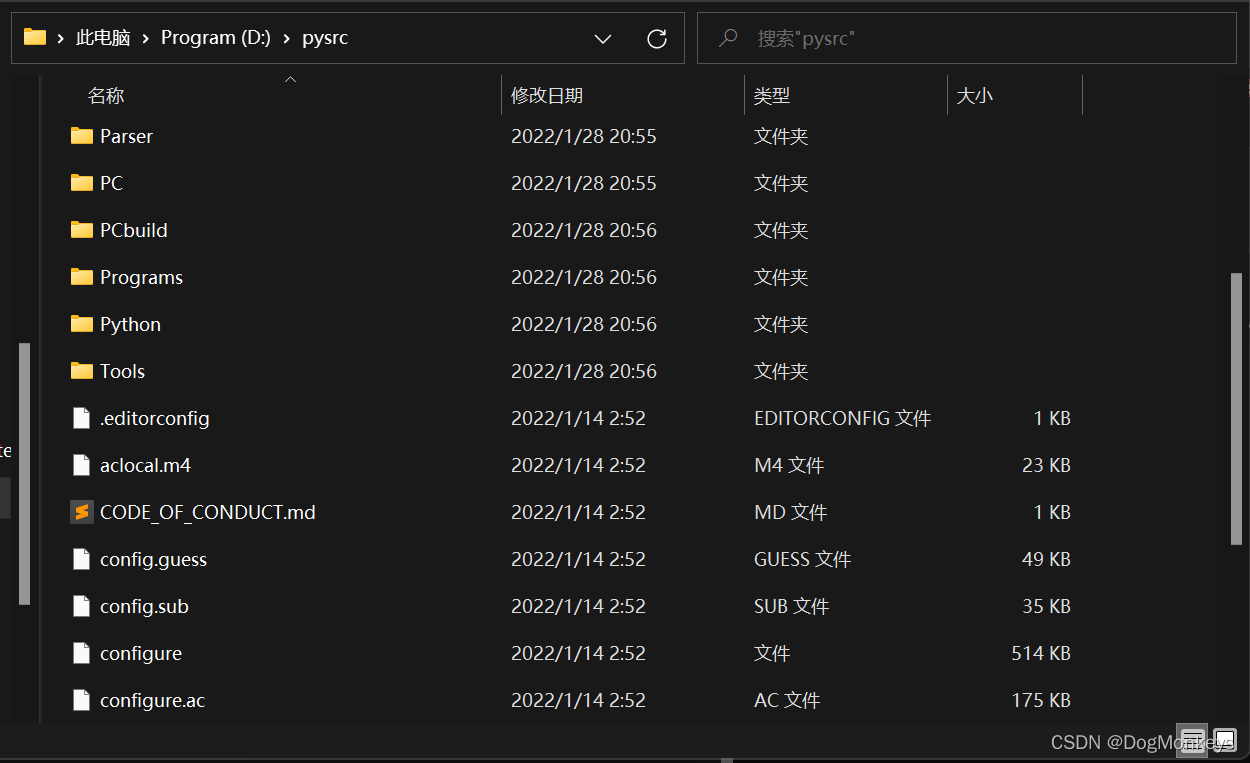Click the Parser folder icon

82,136
